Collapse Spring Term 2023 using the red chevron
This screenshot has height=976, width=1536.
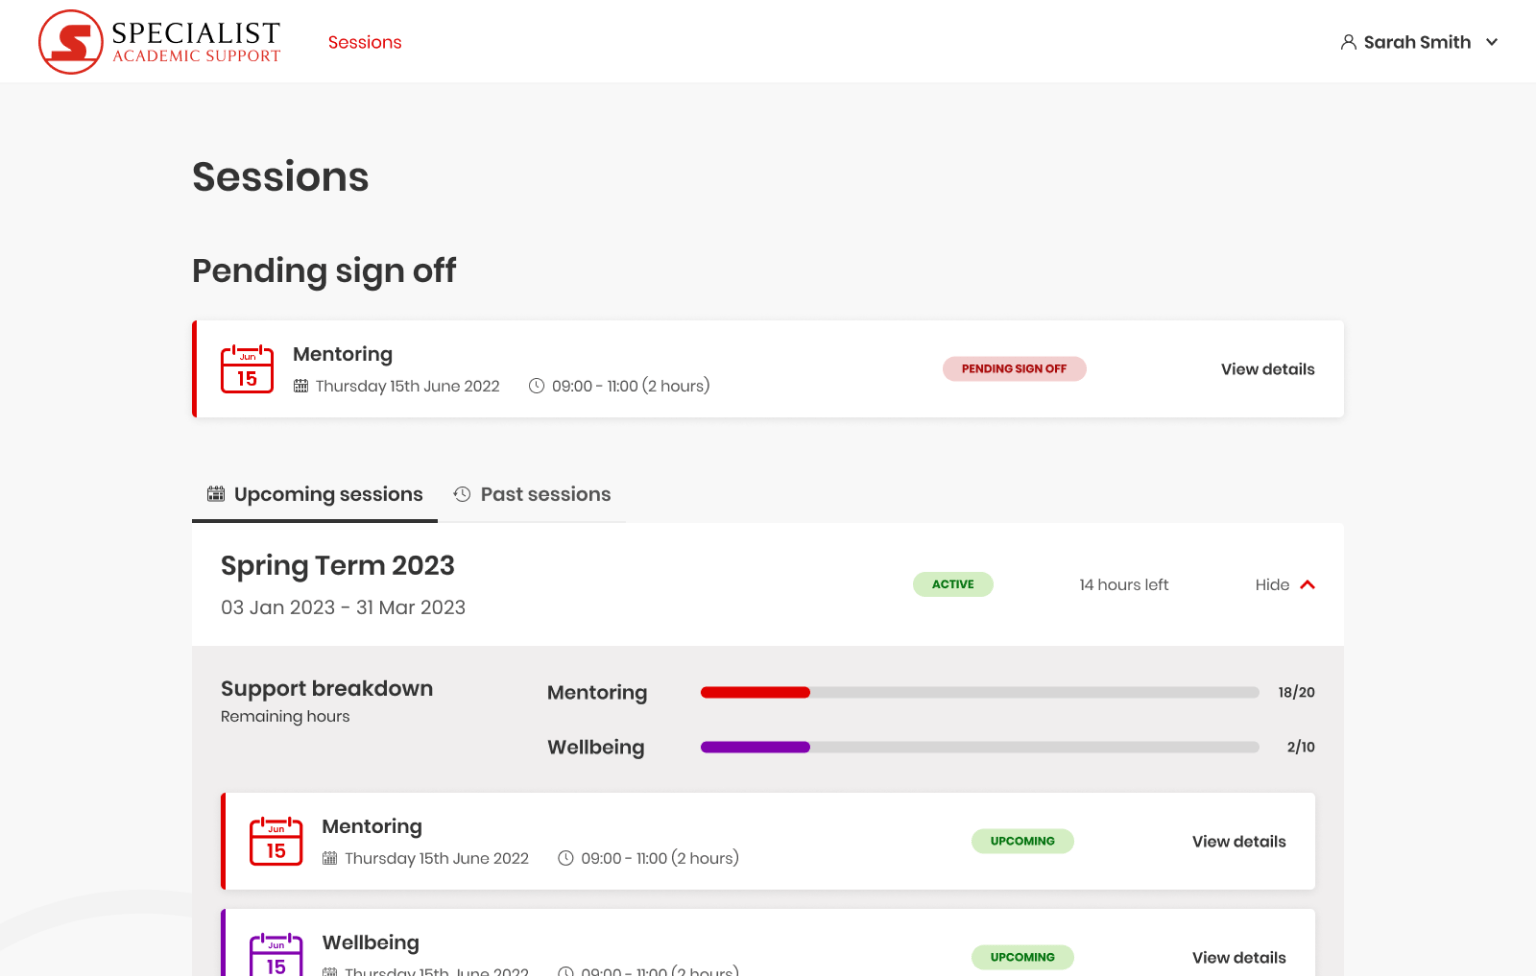1307,585
